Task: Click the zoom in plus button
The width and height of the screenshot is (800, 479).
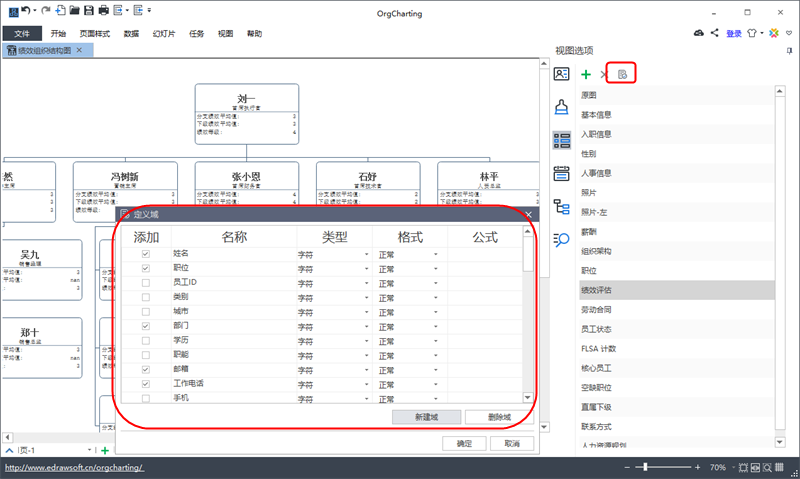Action: tap(697, 467)
